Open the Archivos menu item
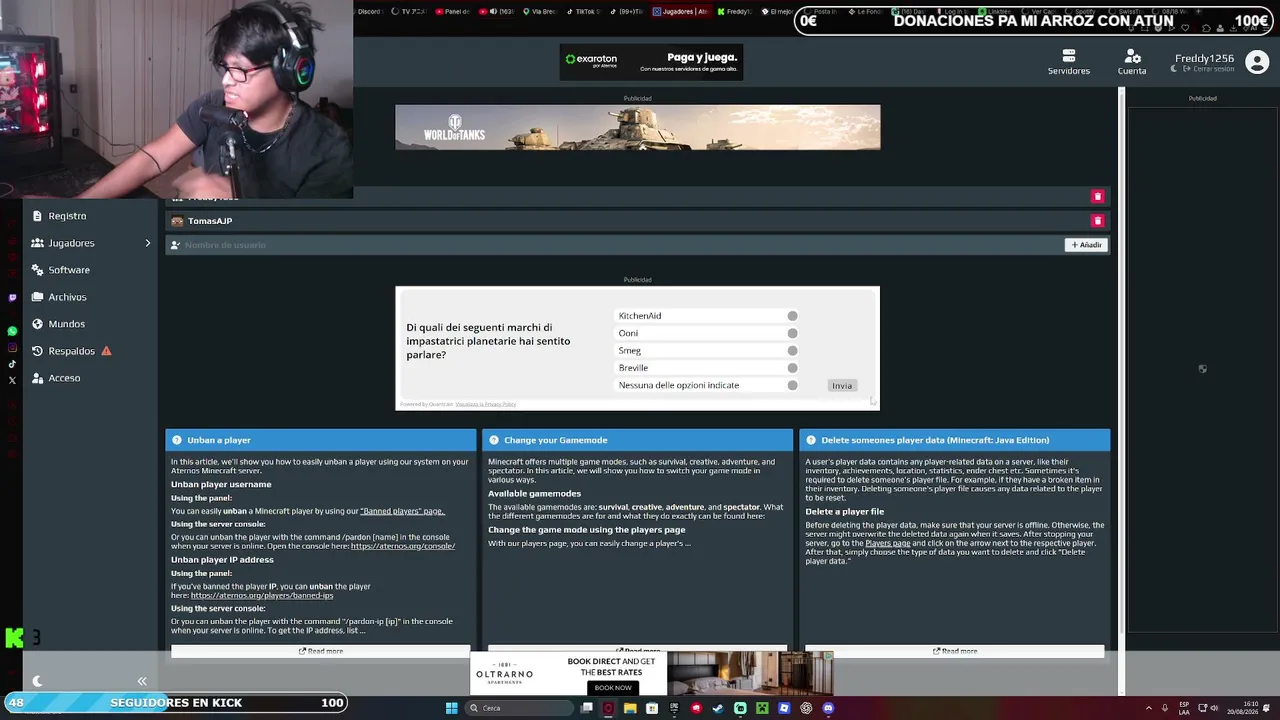1280x720 pixels. pos(68,297)
